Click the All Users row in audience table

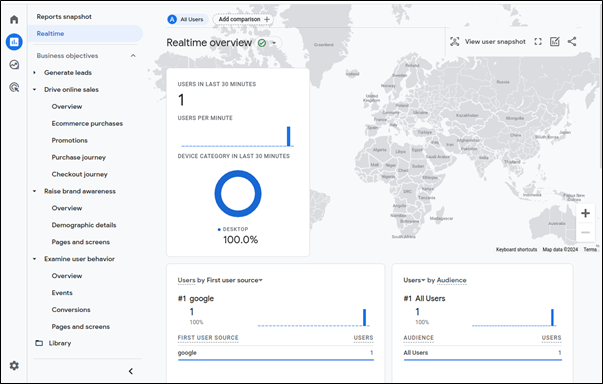(483, 353)
